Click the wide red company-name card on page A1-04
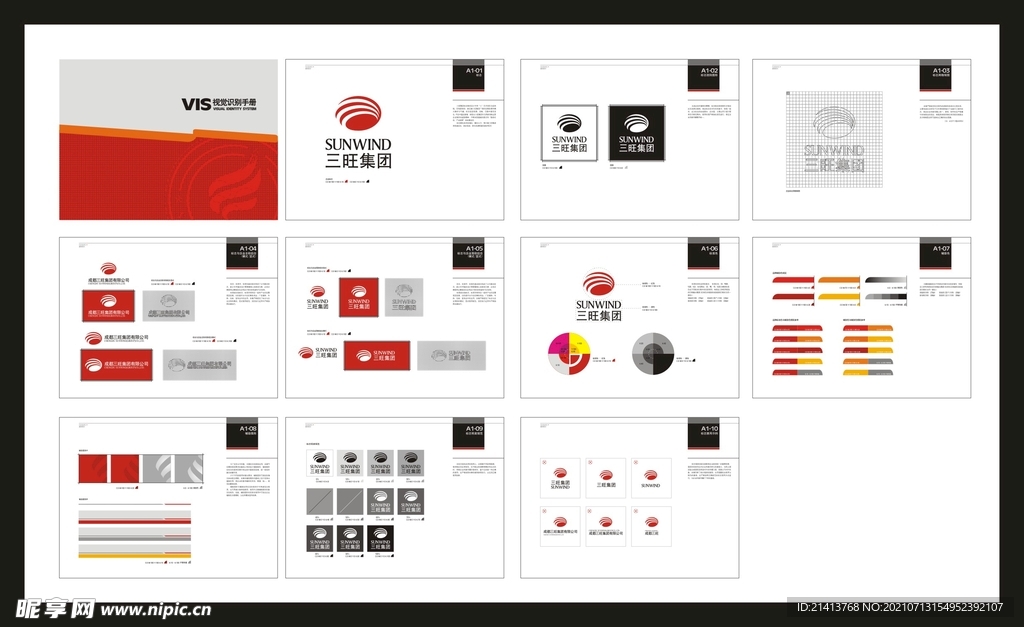This screenshot has height=627, width=1024. pos(116,364)
